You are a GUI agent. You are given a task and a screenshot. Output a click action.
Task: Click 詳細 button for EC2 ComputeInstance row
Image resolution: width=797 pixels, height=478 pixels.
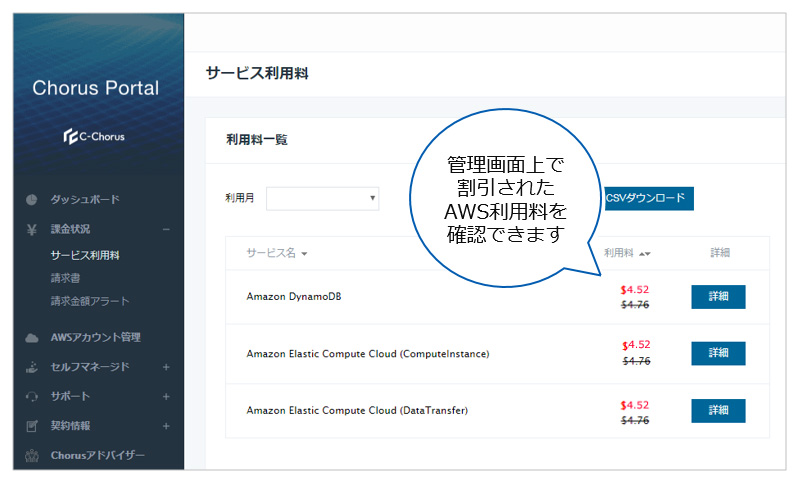click(x=718, y=353)
